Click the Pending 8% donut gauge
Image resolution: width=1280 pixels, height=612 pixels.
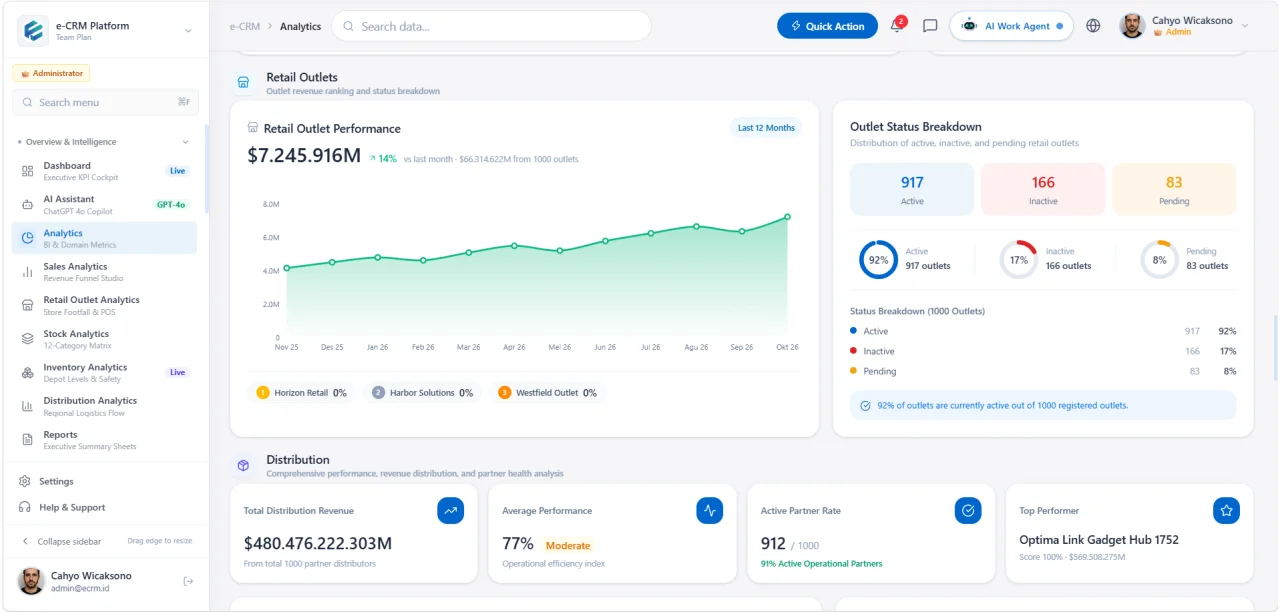pyautogui.click(x=1160, y=260)
